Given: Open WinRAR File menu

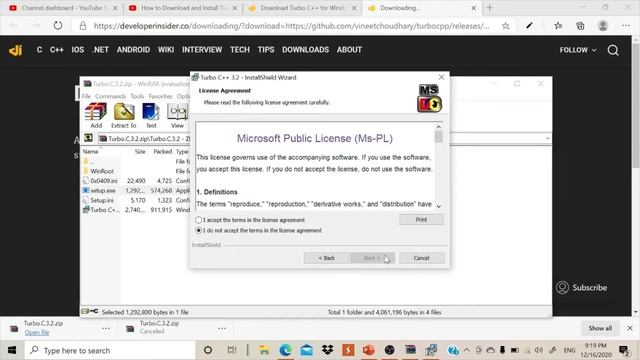Looking at the screenshot, I should click(86, 96).
